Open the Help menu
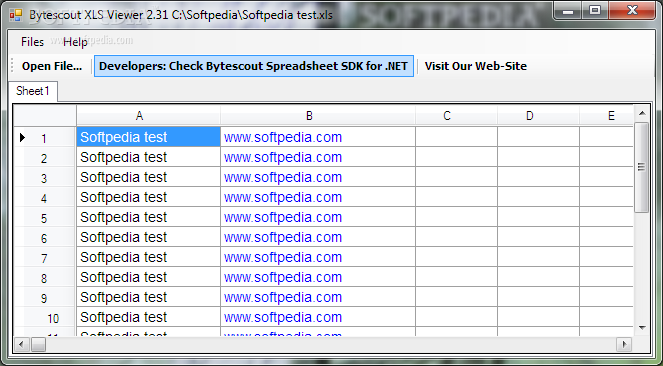 pos(75,42)
